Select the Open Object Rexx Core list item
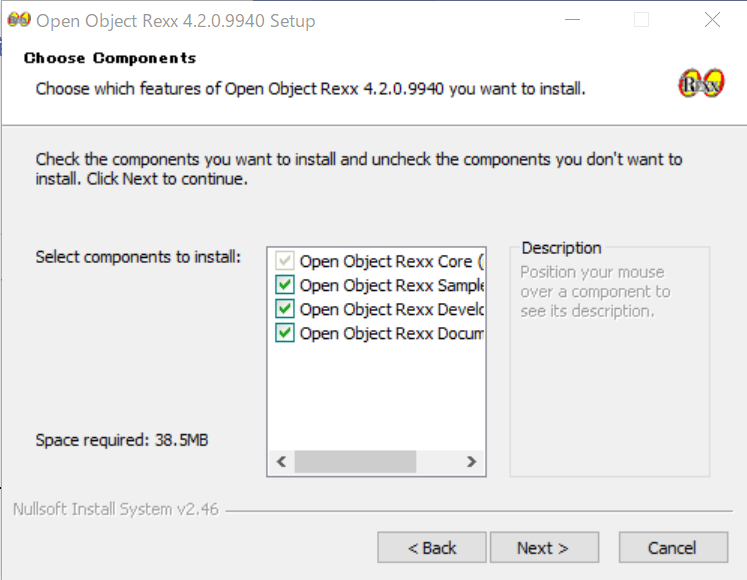This screenshot has height=580, width=747. point(390,261)
